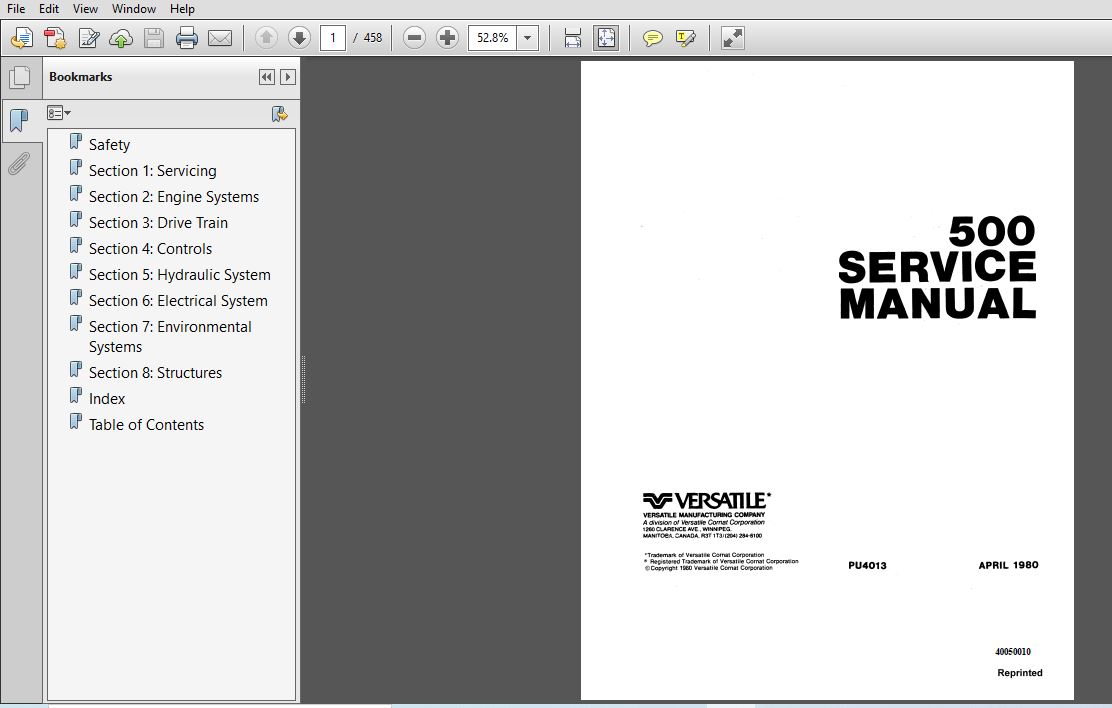Open Section 1: Servicing bookmark
1112x708 pixels.
(152, 171)
